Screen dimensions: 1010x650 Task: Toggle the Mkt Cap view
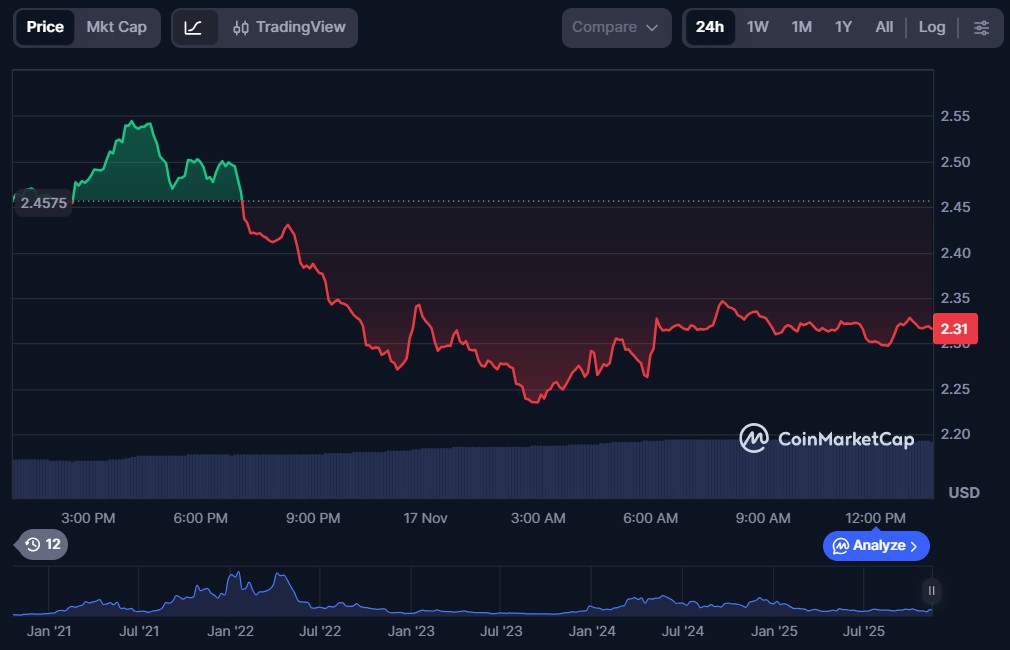116,27
